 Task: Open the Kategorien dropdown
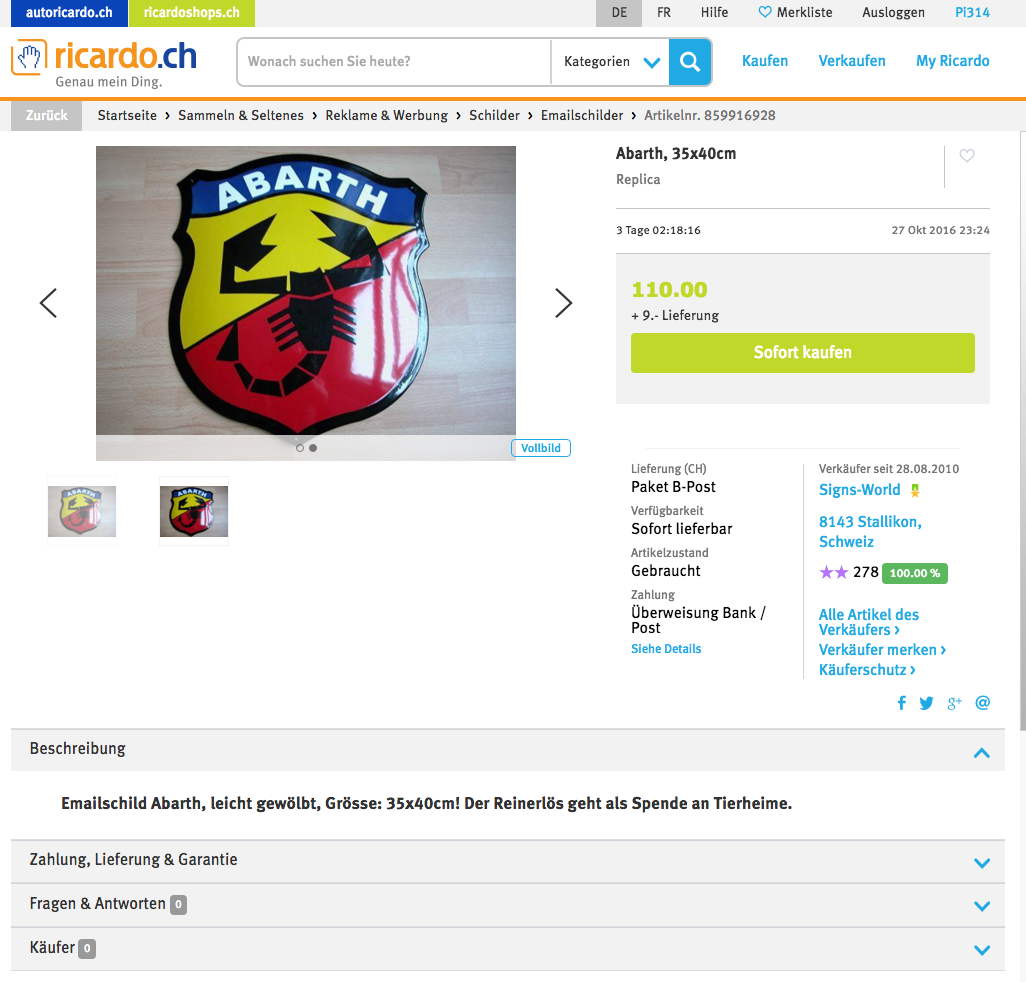610,62
